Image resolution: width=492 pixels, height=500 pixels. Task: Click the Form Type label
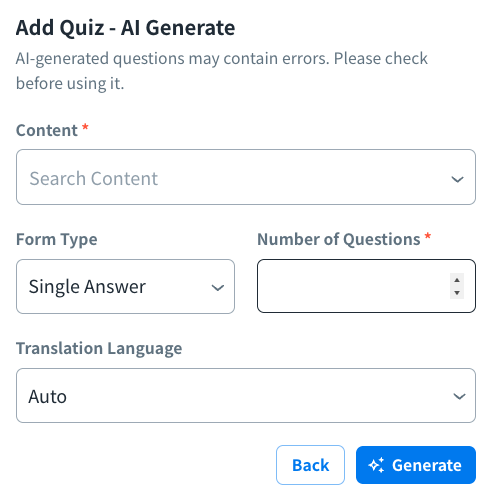[57, 240]
